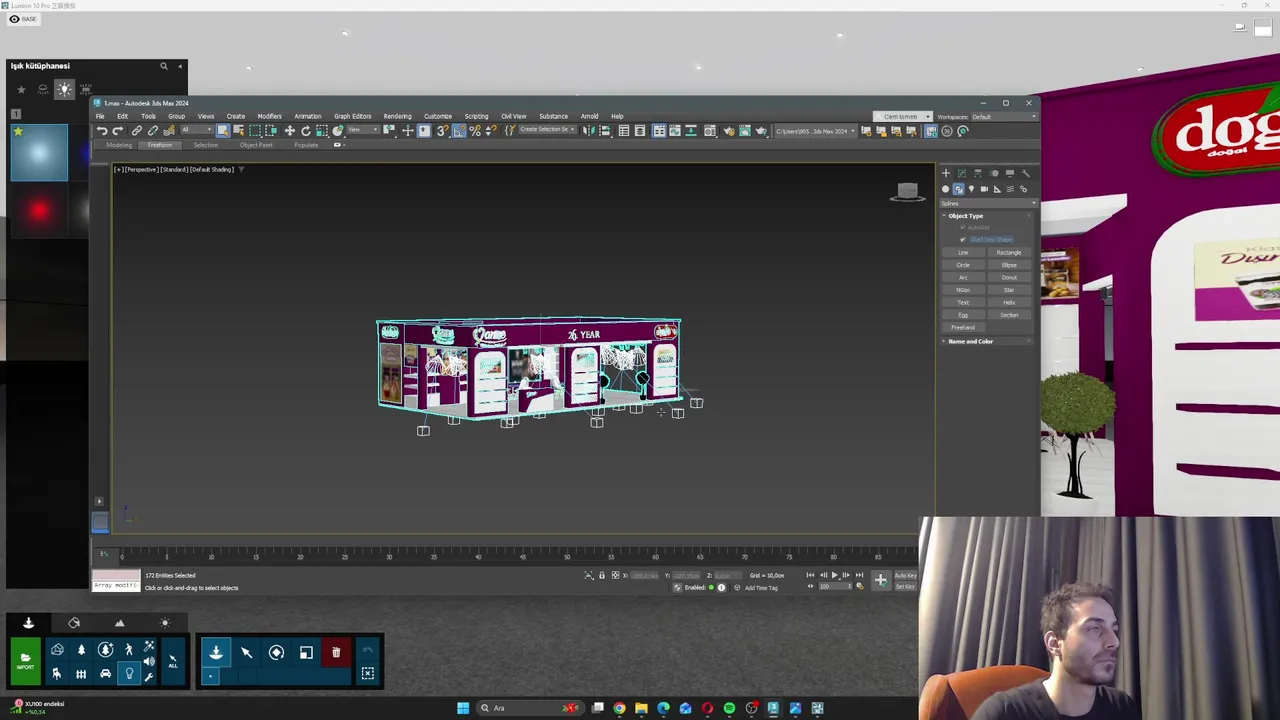Choose the Lumion lights bulb category icon
Screen dimensions: 1280x720
(129, 674)
